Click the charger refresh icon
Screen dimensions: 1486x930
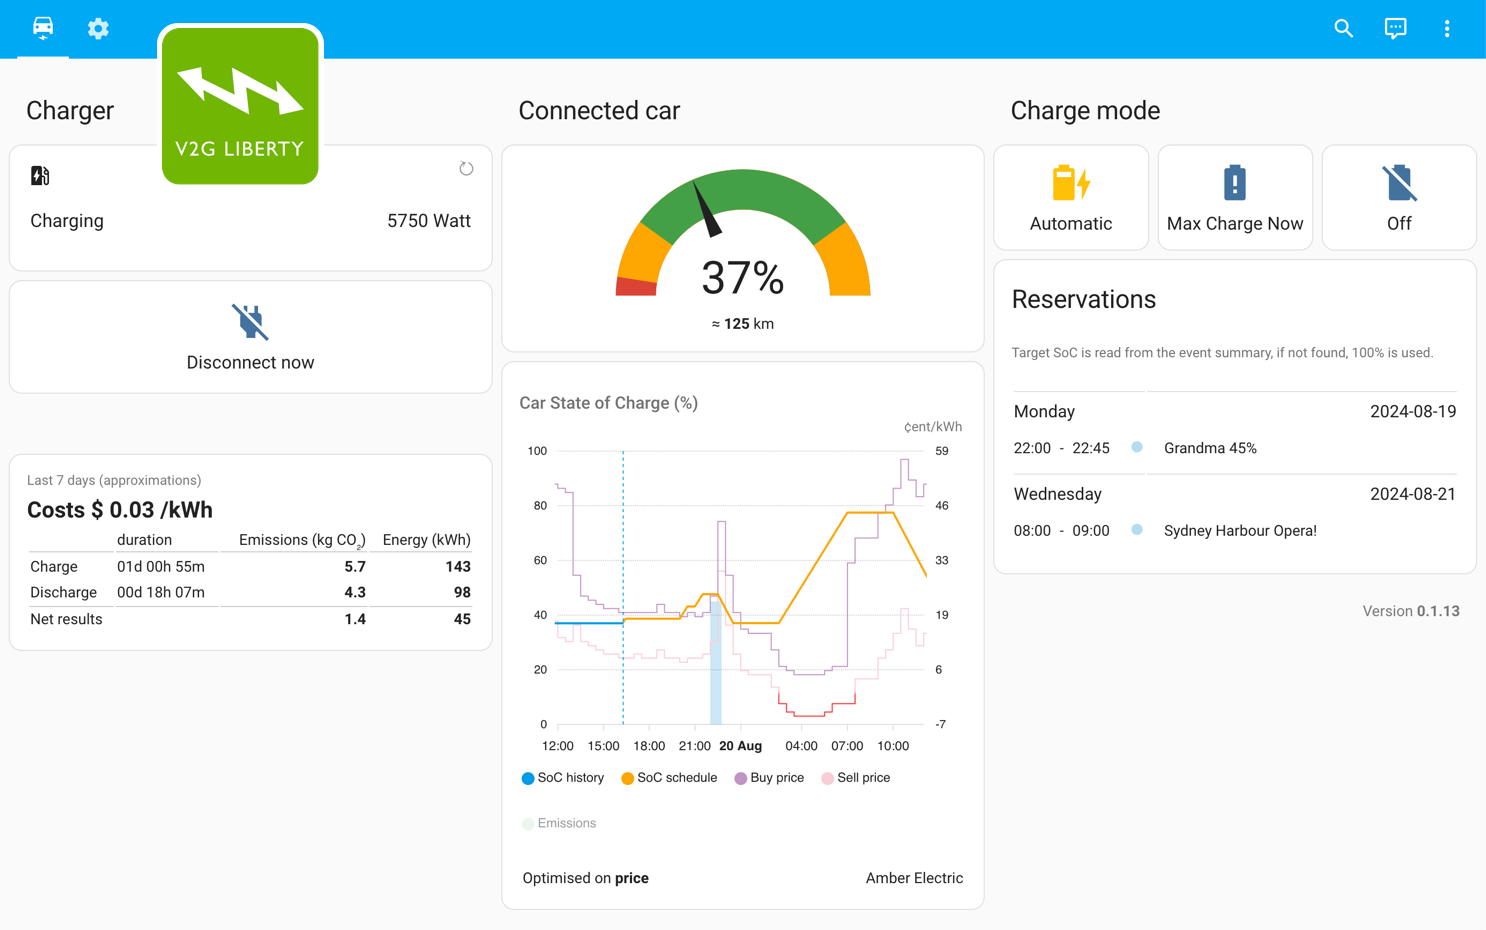(x=465, y=168)
